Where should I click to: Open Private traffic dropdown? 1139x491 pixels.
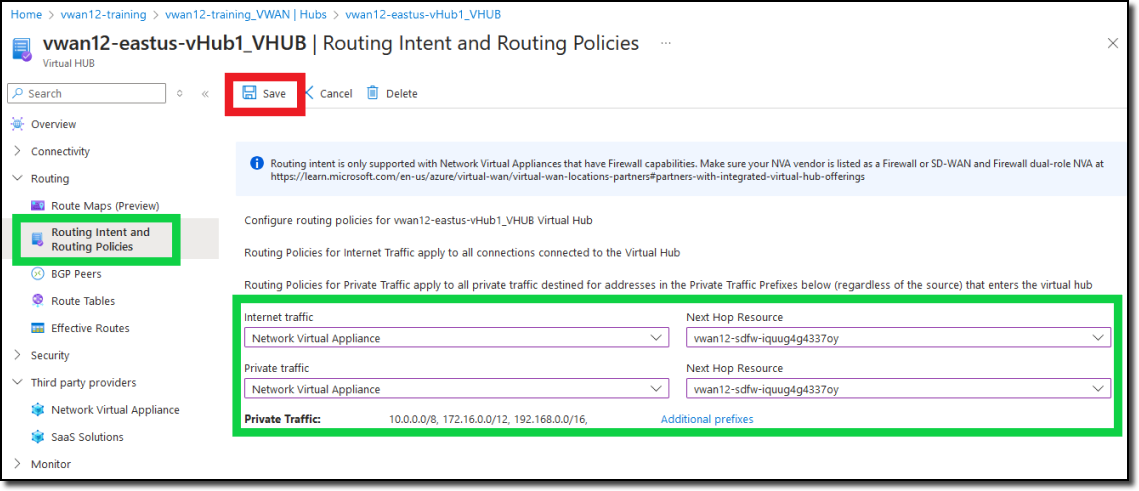pos(456,389)
